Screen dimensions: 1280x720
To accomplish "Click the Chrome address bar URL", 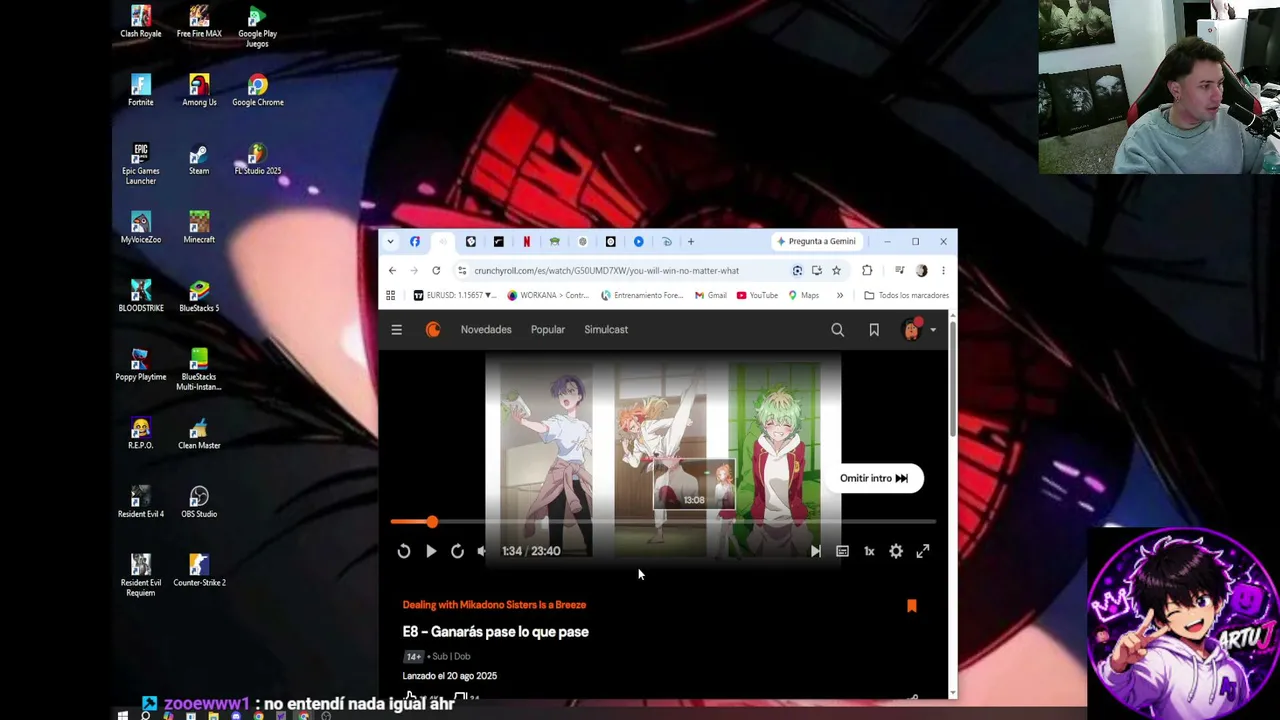I will (606, 270).
